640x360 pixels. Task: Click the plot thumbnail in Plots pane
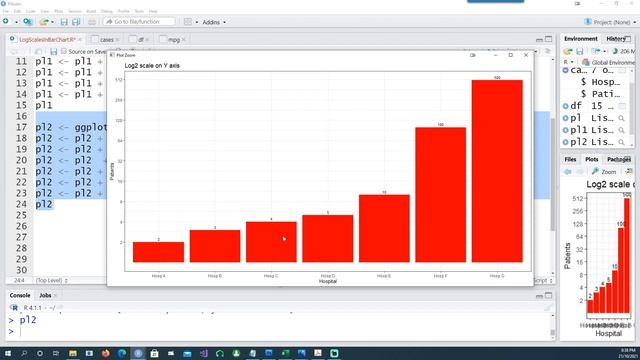600,259
